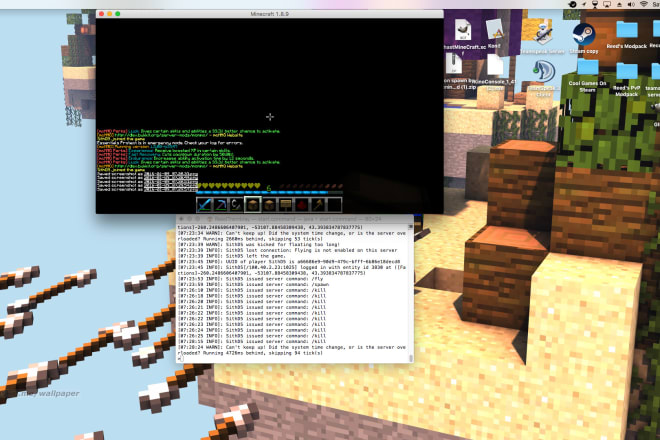
Task: Click the goblet menu bar icon
Action: click(x=595, y=4)
